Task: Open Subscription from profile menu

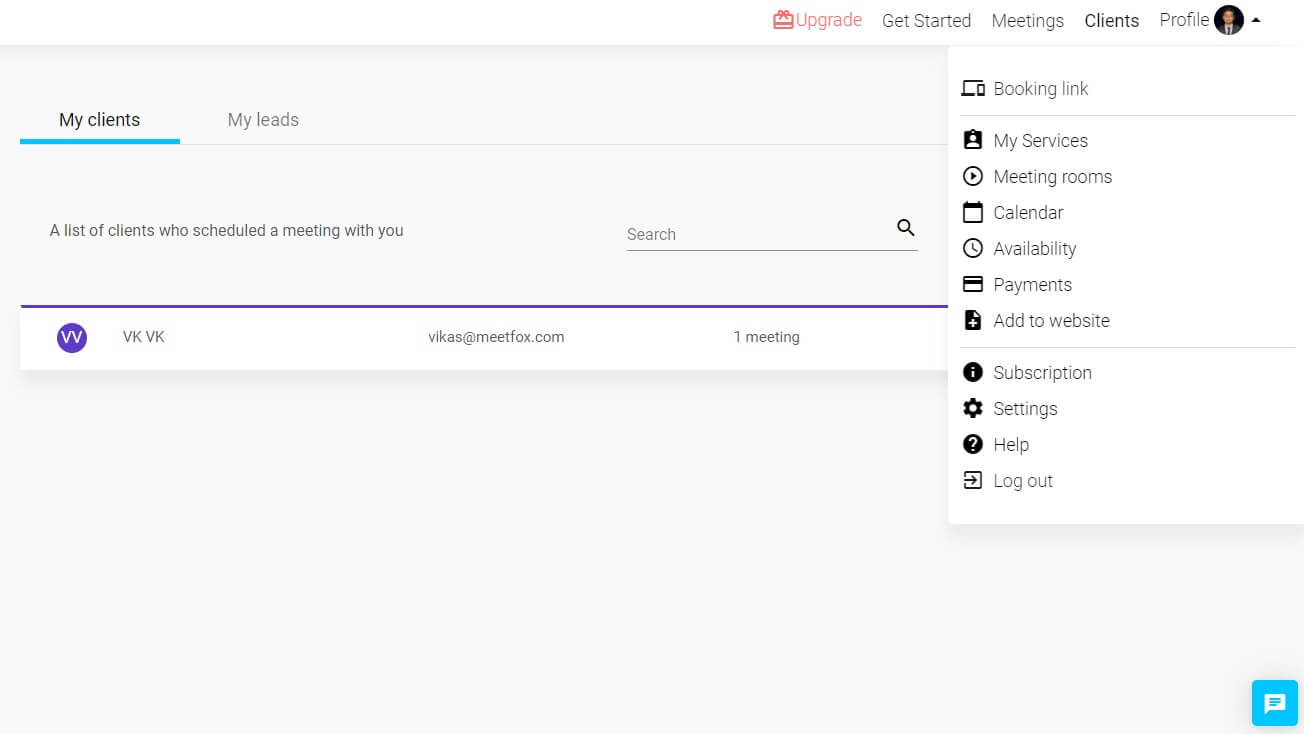Action: pos(1042,373)
